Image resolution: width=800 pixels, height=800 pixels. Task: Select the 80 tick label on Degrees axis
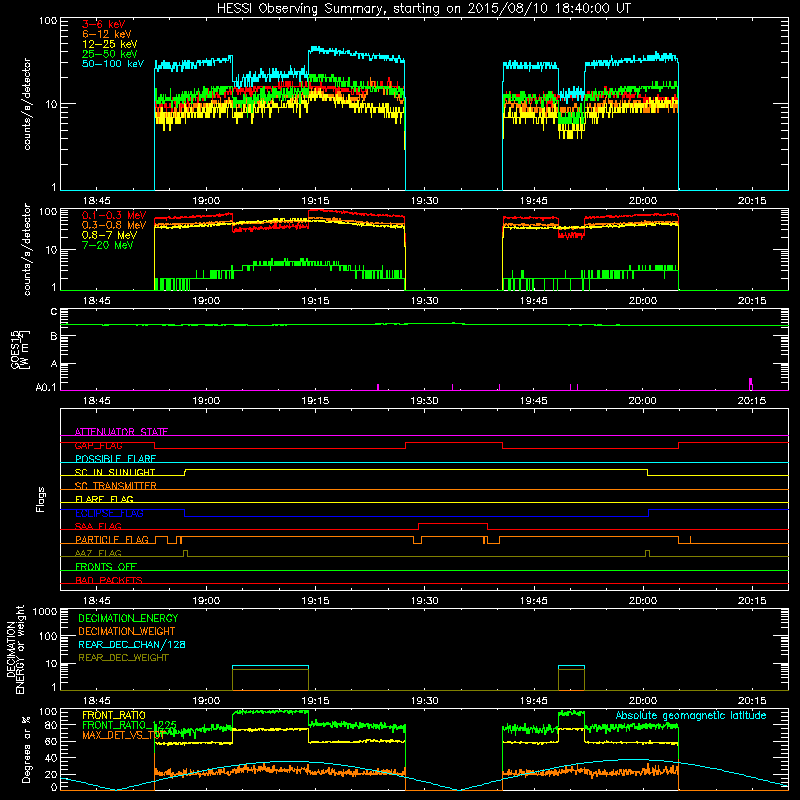coord(51,725)
